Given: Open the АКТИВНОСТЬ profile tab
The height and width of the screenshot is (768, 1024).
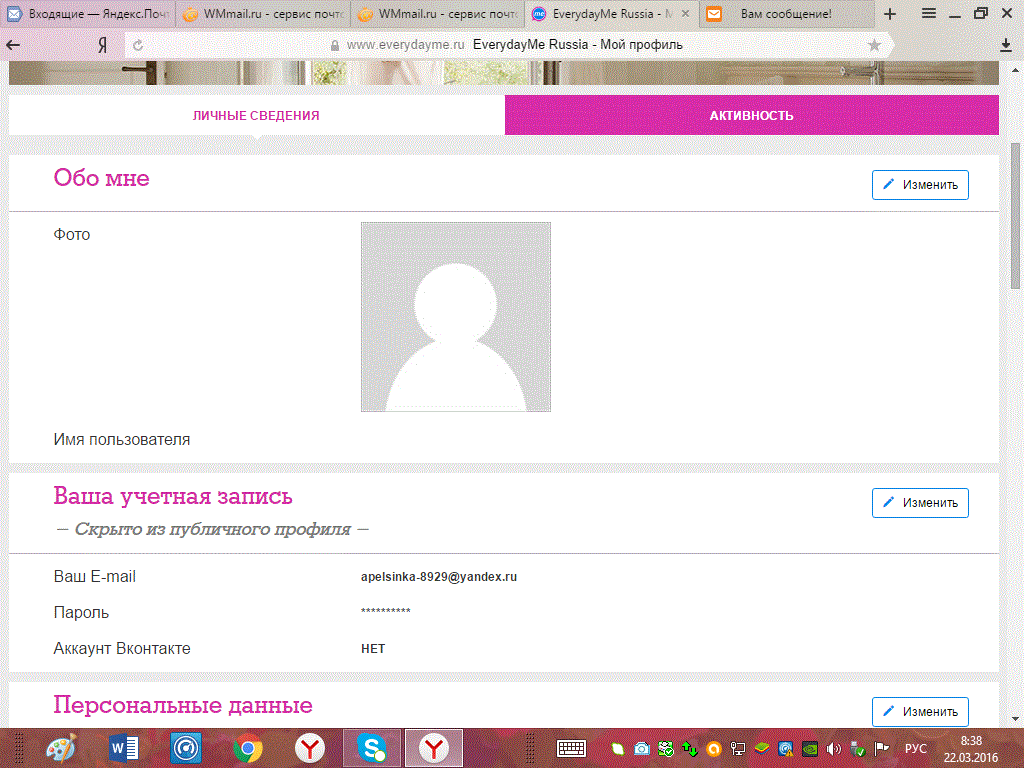Looking at the screenshot, I should [752, 116].
